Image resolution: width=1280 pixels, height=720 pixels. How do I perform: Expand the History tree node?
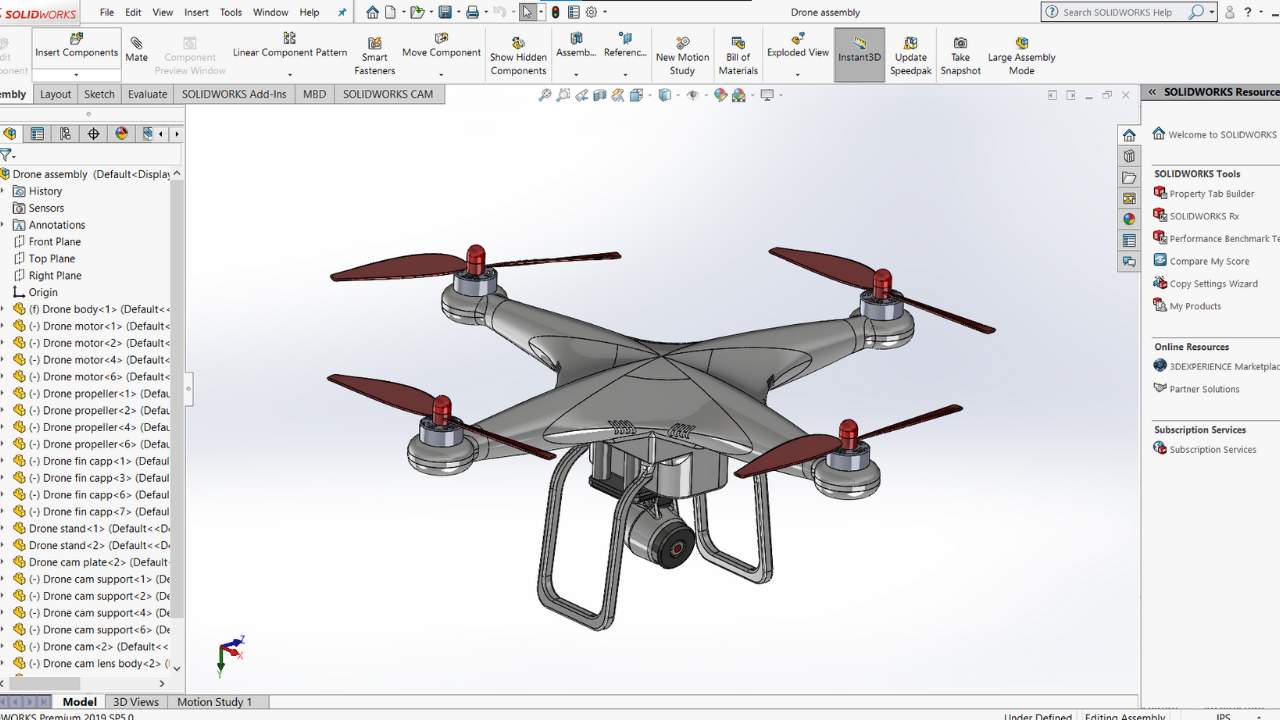3,191
